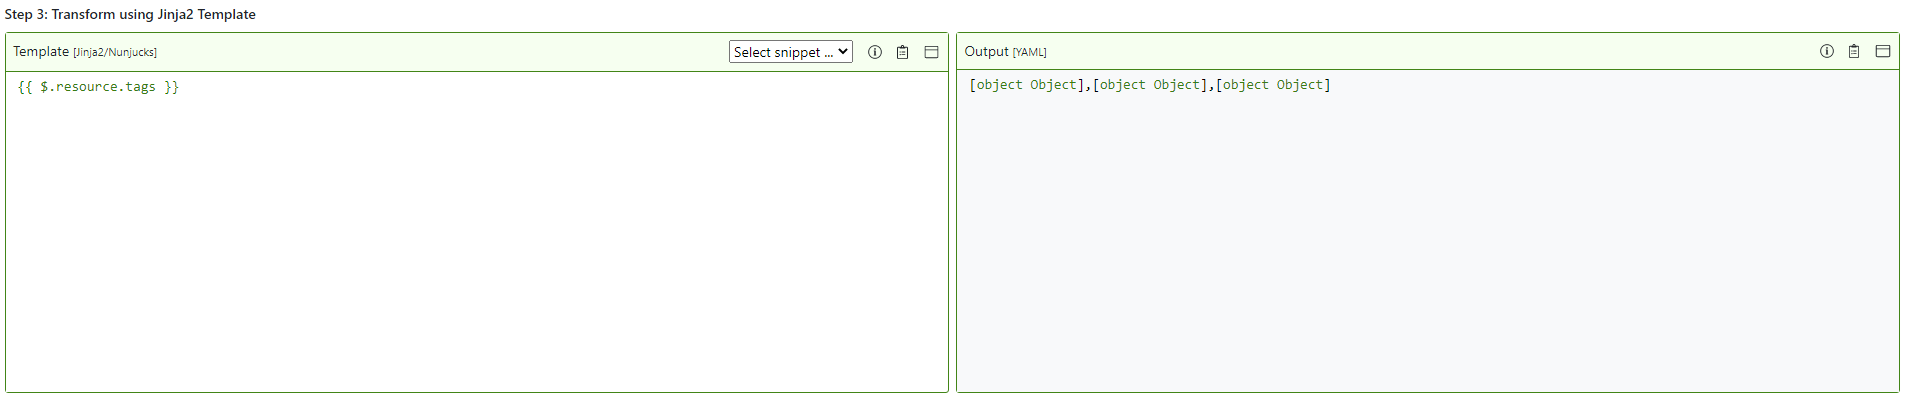The width and height of the screenshot is (1907, 403).
Task: Click the [Jinja2/Nunjucks] format label
Action: 115,52
